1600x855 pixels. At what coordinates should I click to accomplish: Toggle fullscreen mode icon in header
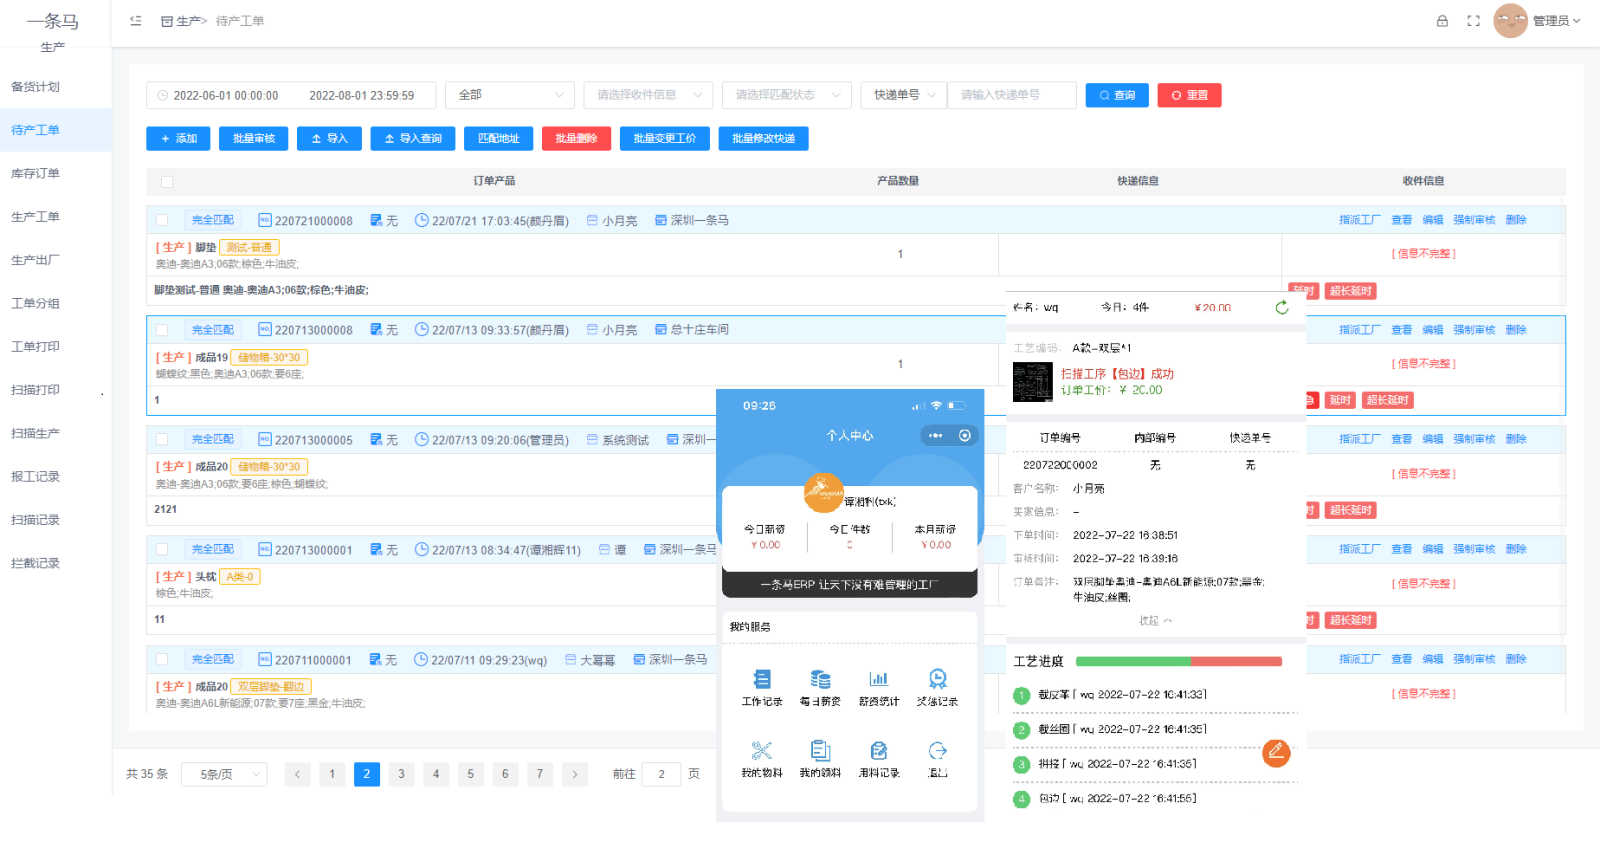pos(1473,20)
